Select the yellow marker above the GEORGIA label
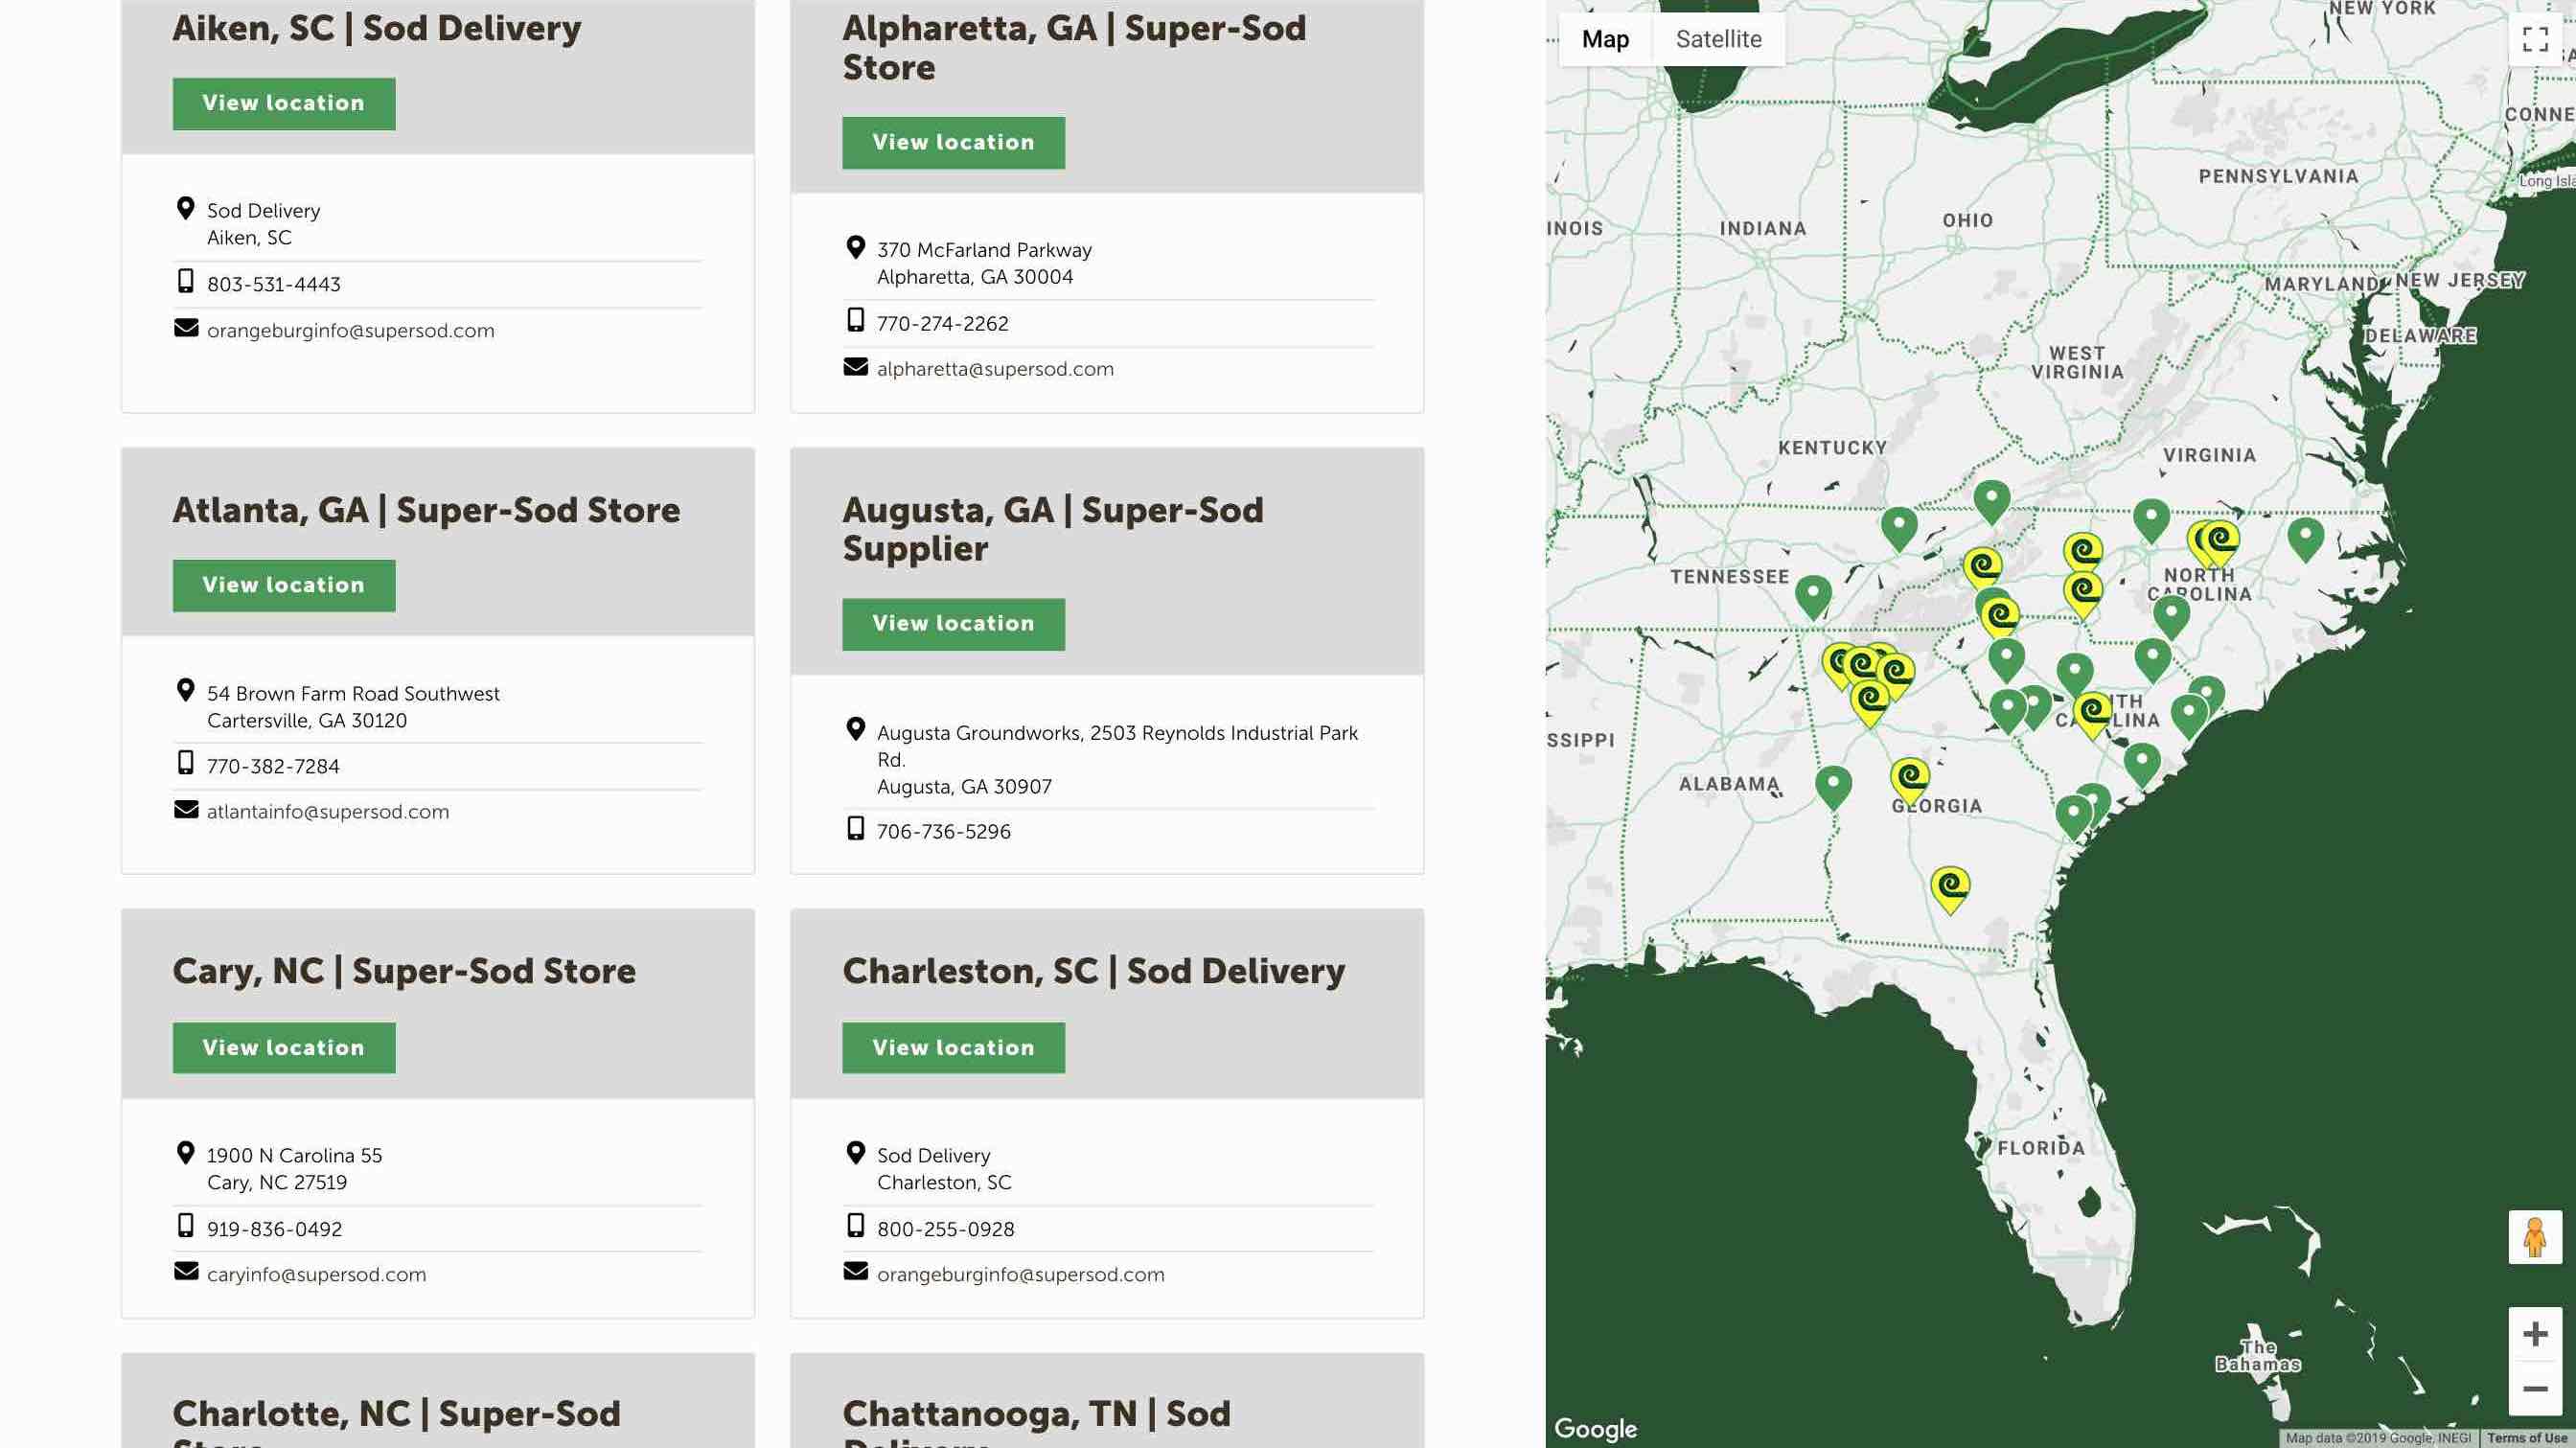 click(1910, 781)
